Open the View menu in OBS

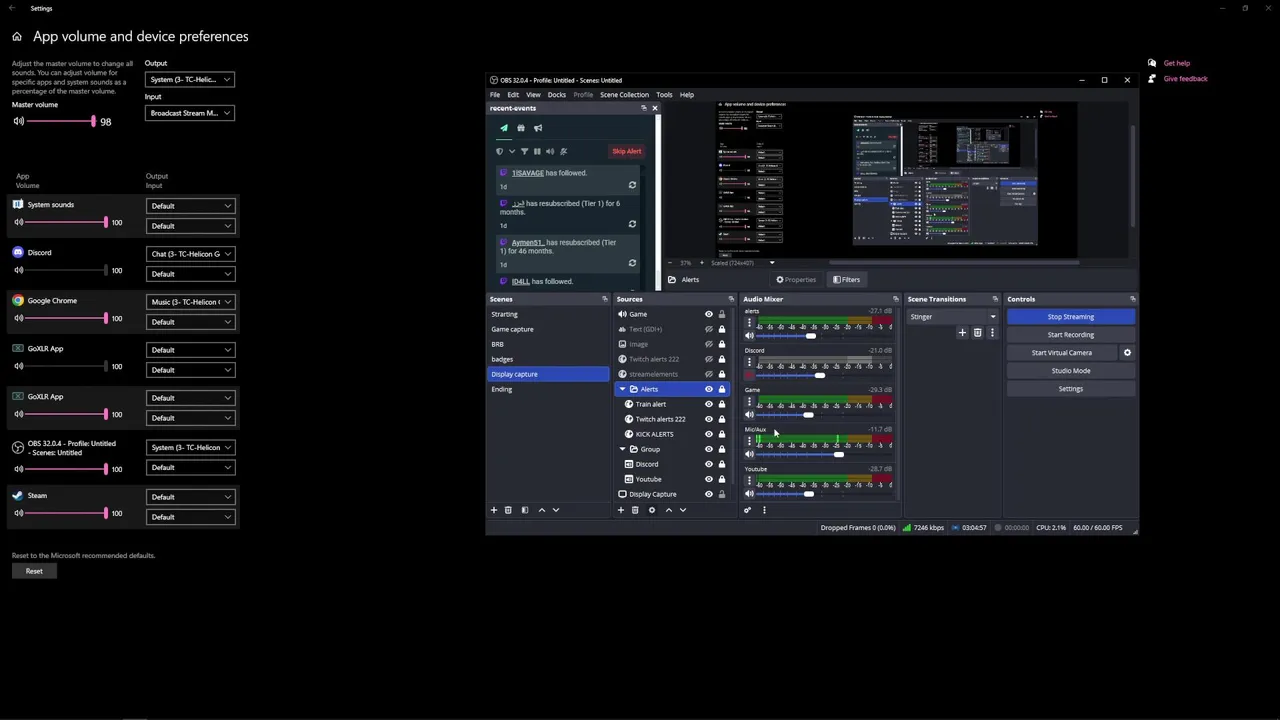tap(533, 95)
